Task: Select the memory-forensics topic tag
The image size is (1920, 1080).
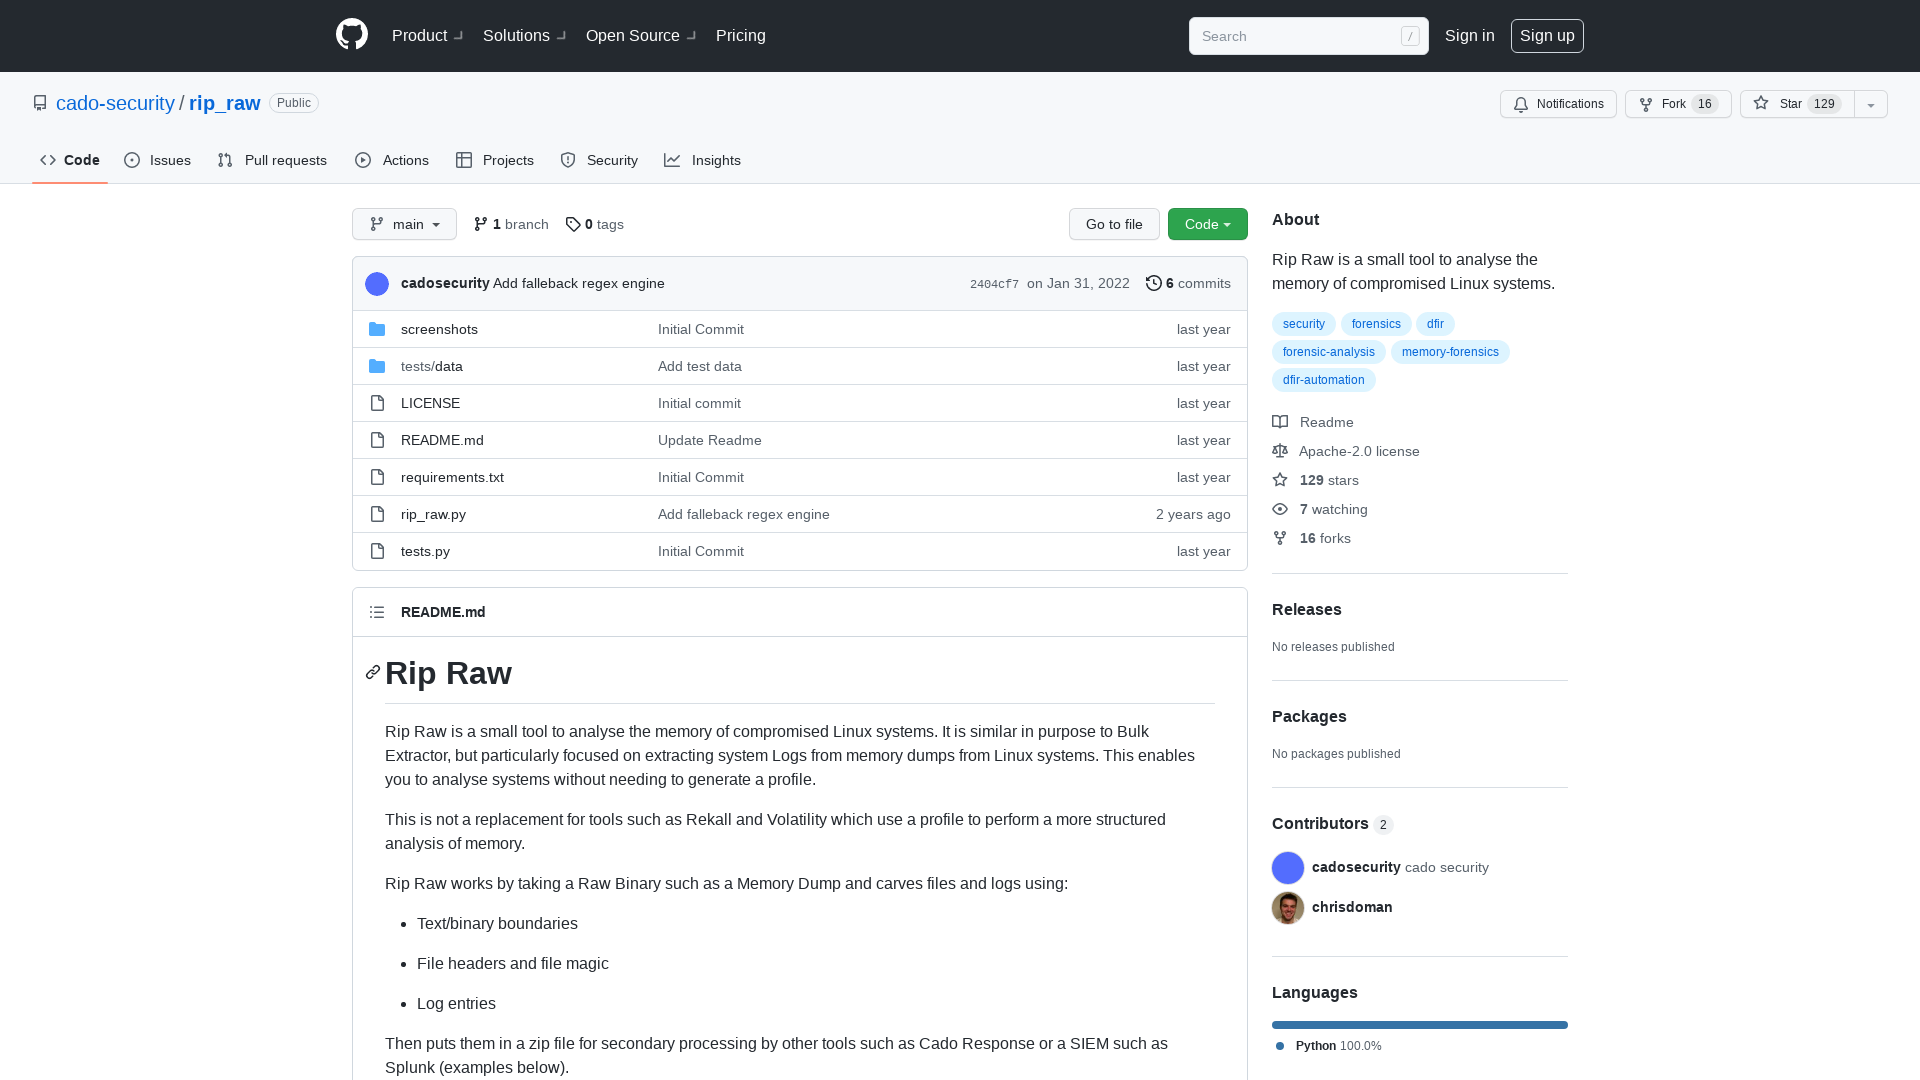Action: point(1450,352)
